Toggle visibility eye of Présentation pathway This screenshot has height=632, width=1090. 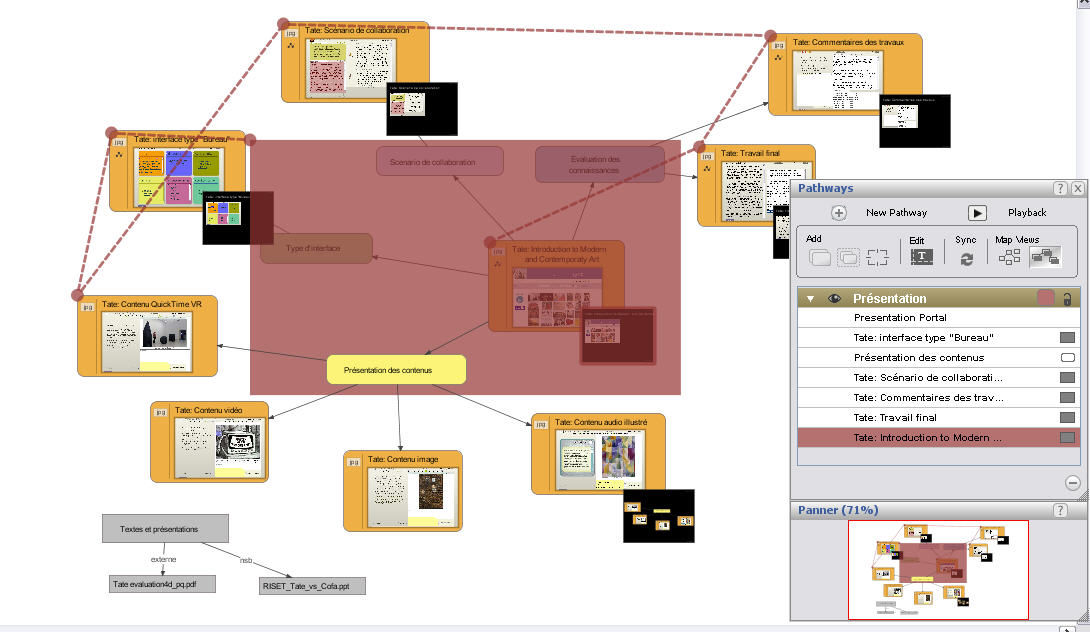point(832,298)
